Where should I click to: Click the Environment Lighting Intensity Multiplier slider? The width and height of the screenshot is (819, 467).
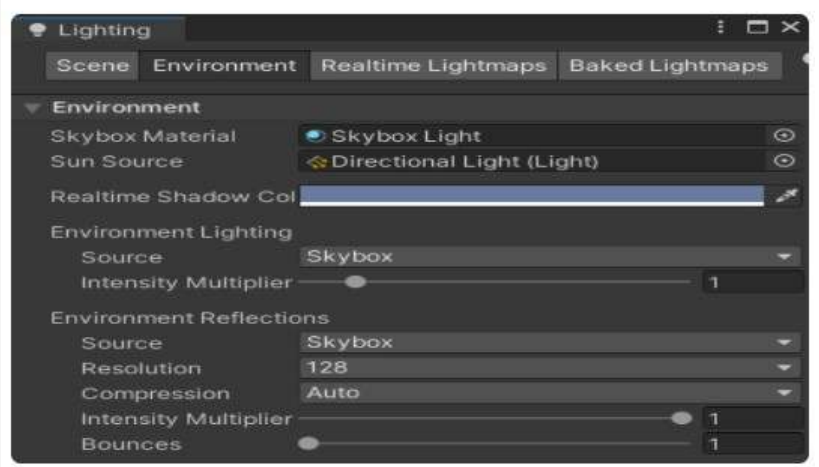(495, 283)
